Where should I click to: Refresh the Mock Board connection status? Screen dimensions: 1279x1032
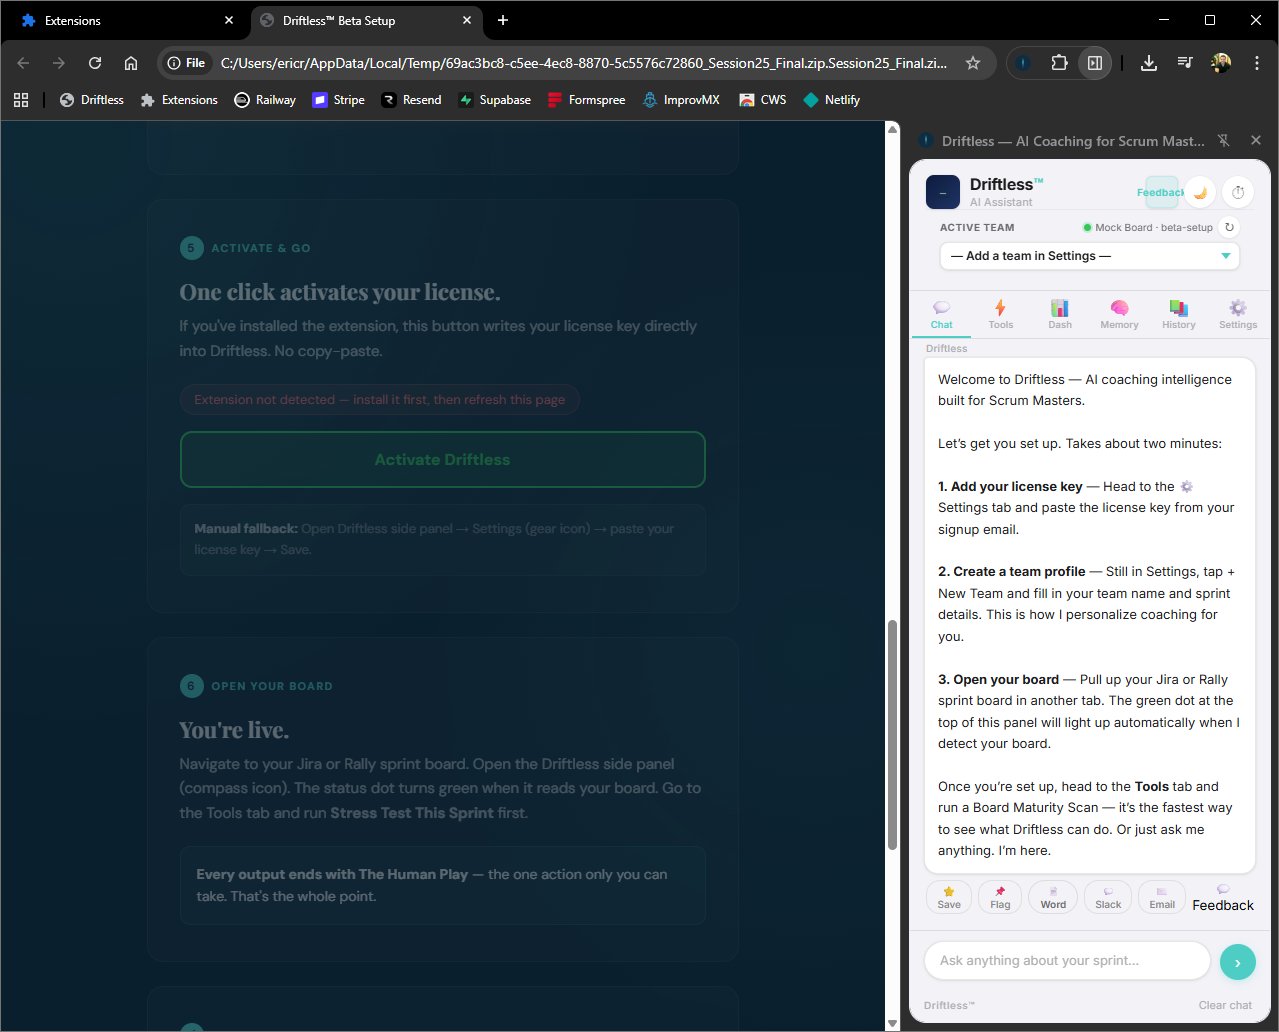1229,227
